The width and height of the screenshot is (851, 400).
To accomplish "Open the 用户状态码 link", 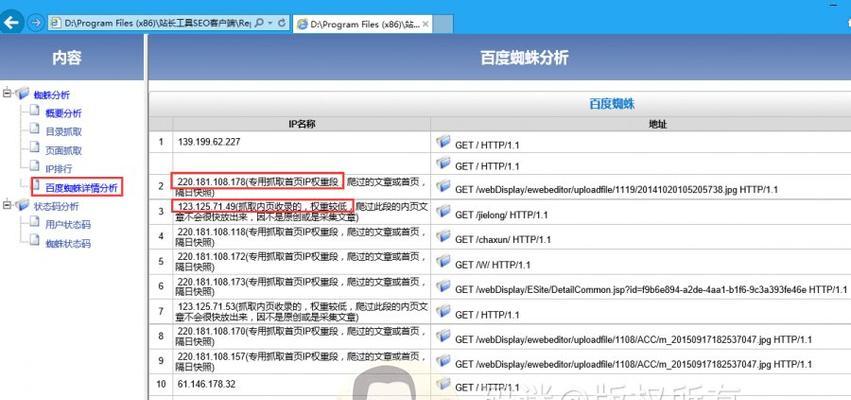I will coord(68,225).
